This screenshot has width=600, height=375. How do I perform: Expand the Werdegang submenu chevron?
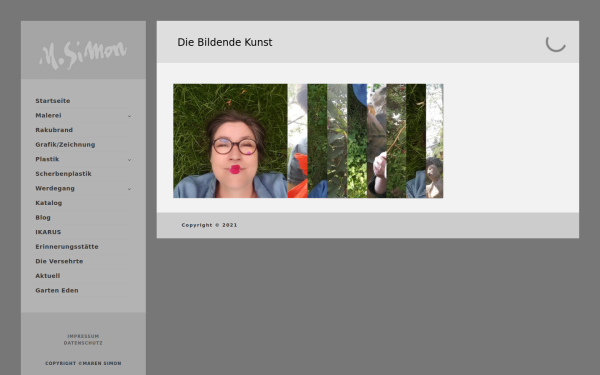click(129, 189)
